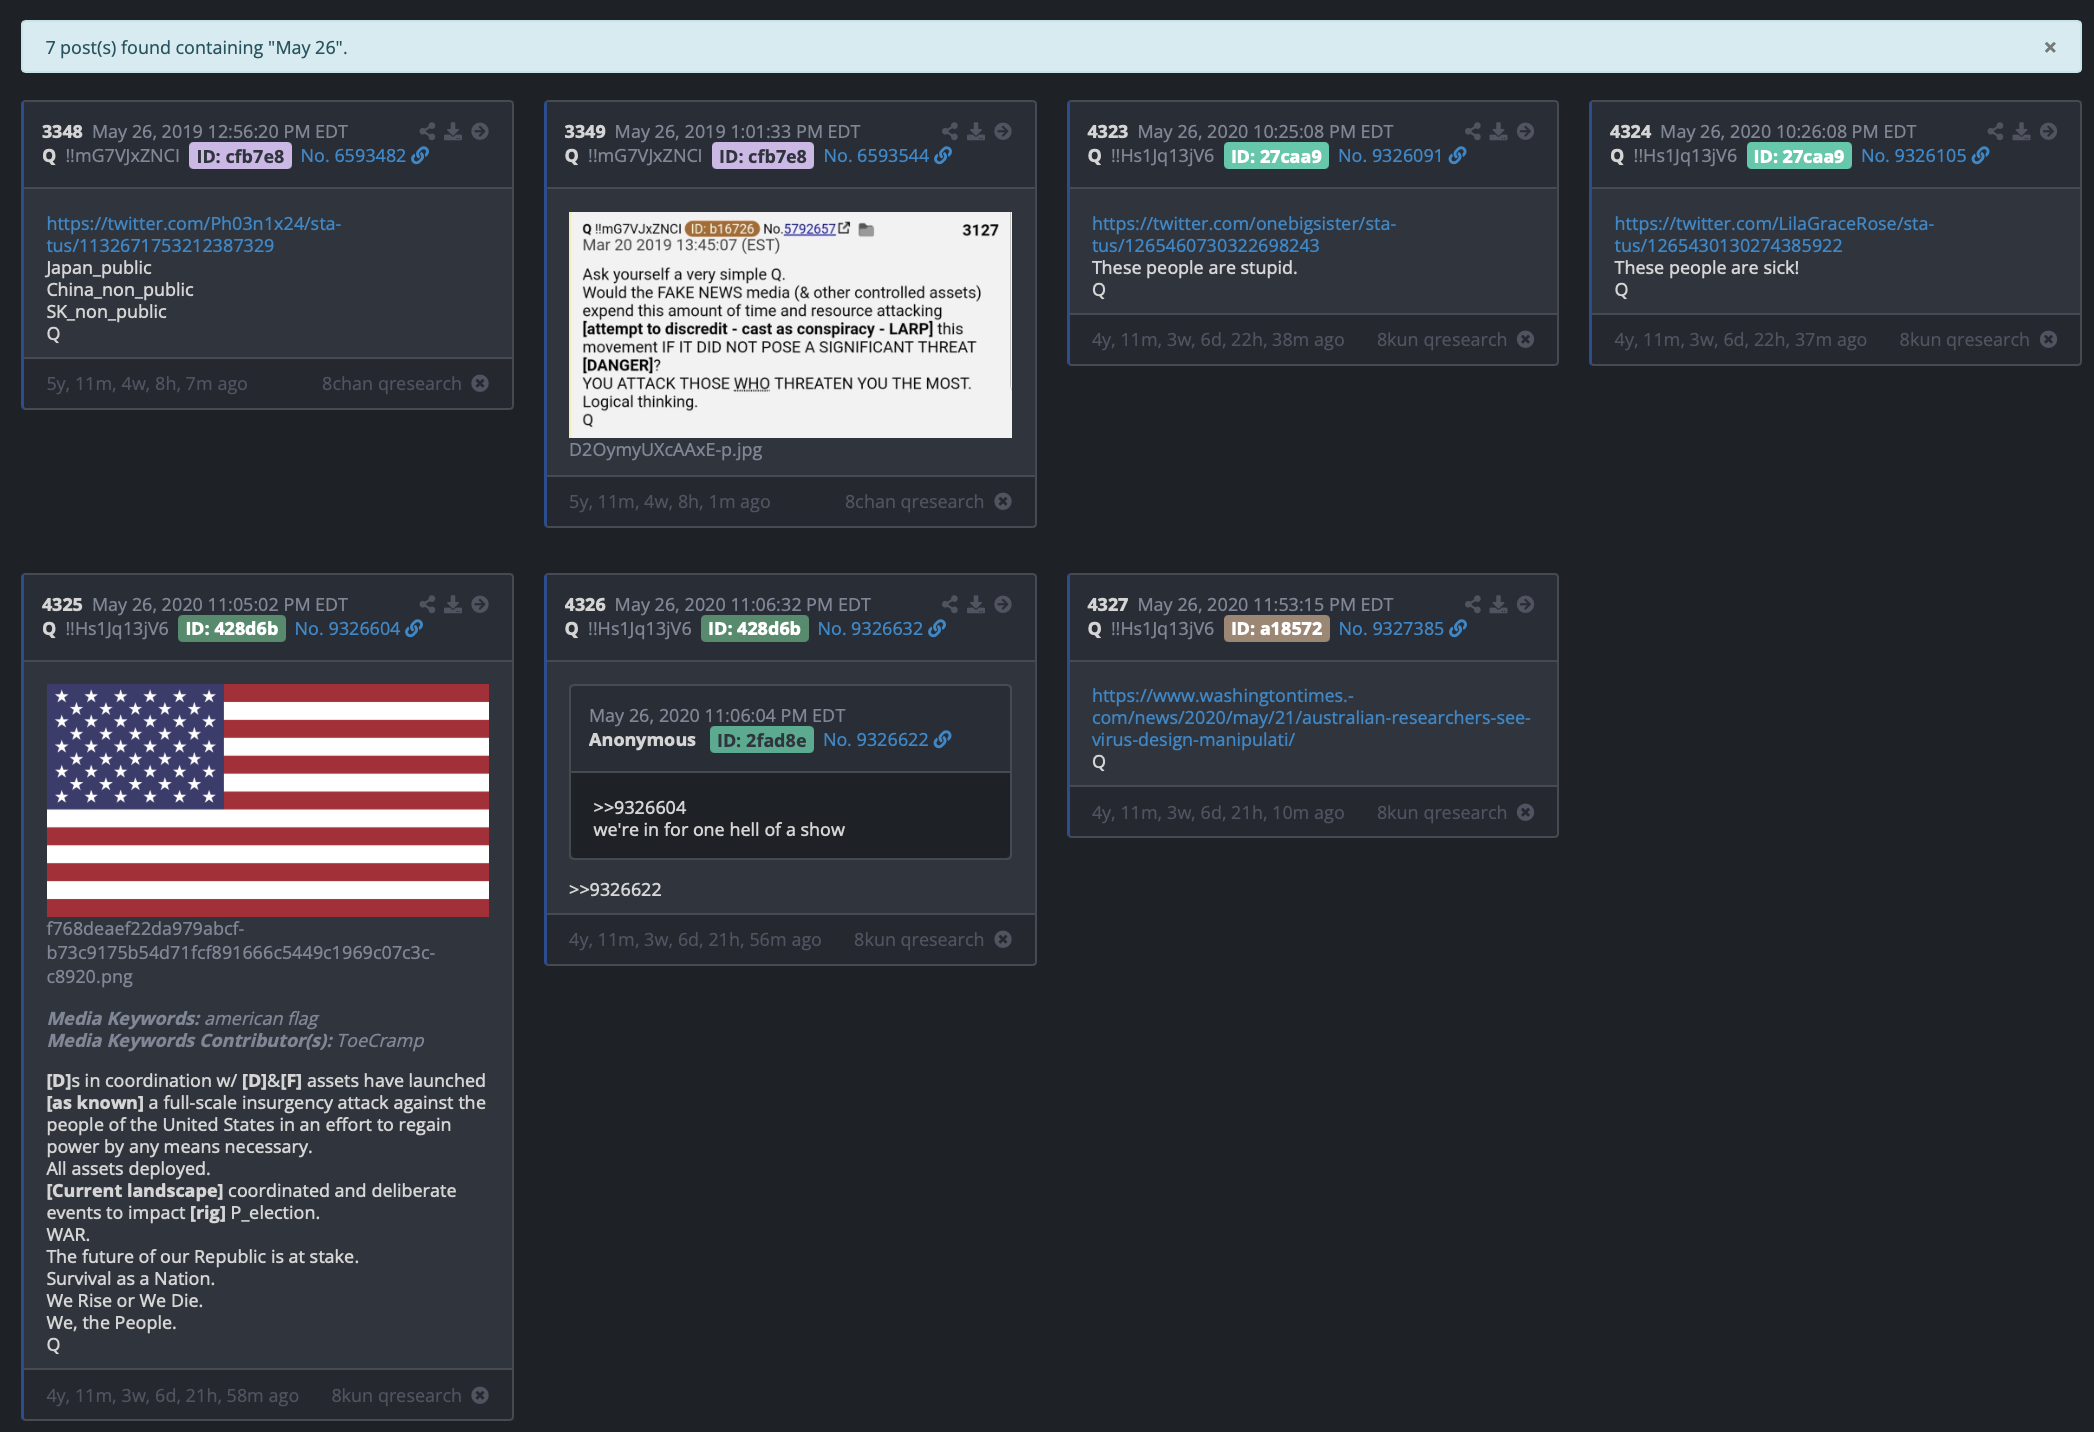Open the Q post 3127 screenshot image
The width and height of the screenshot is (2094, 1432).
790,325
